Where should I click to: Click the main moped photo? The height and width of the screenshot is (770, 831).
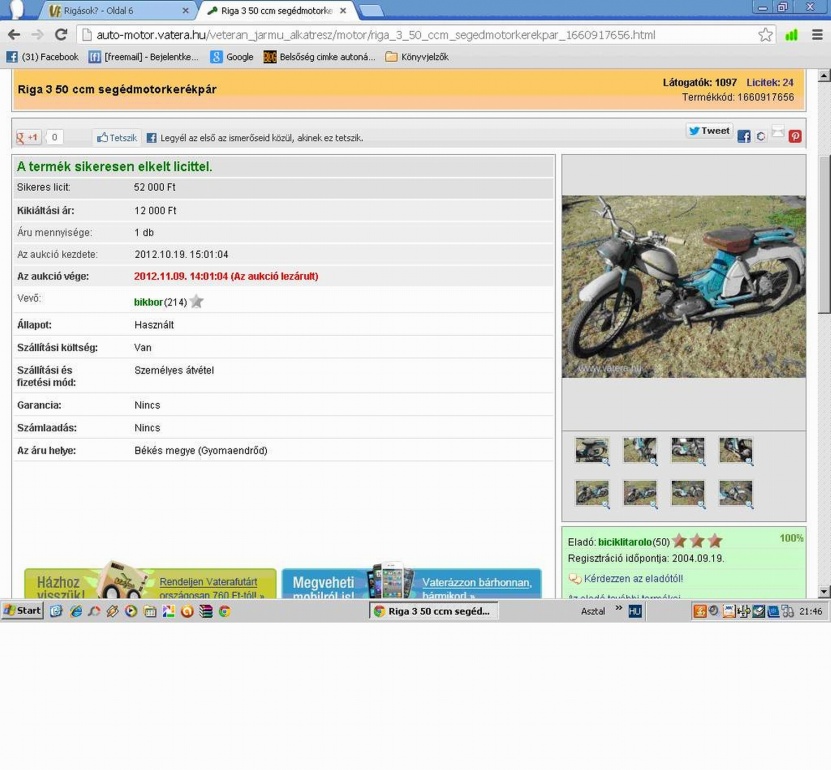coord(683,286)
